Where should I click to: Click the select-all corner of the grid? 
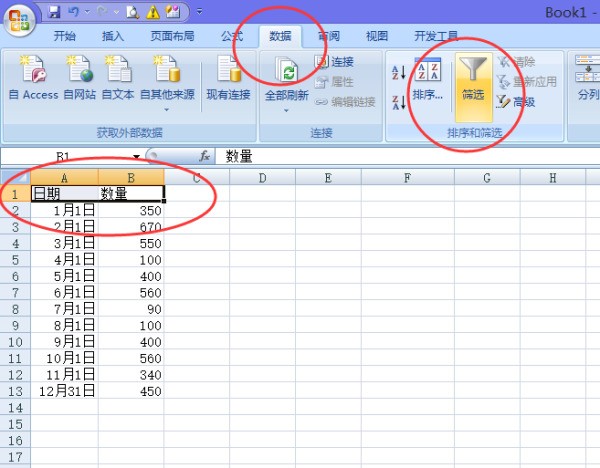[x=15, y=177]
